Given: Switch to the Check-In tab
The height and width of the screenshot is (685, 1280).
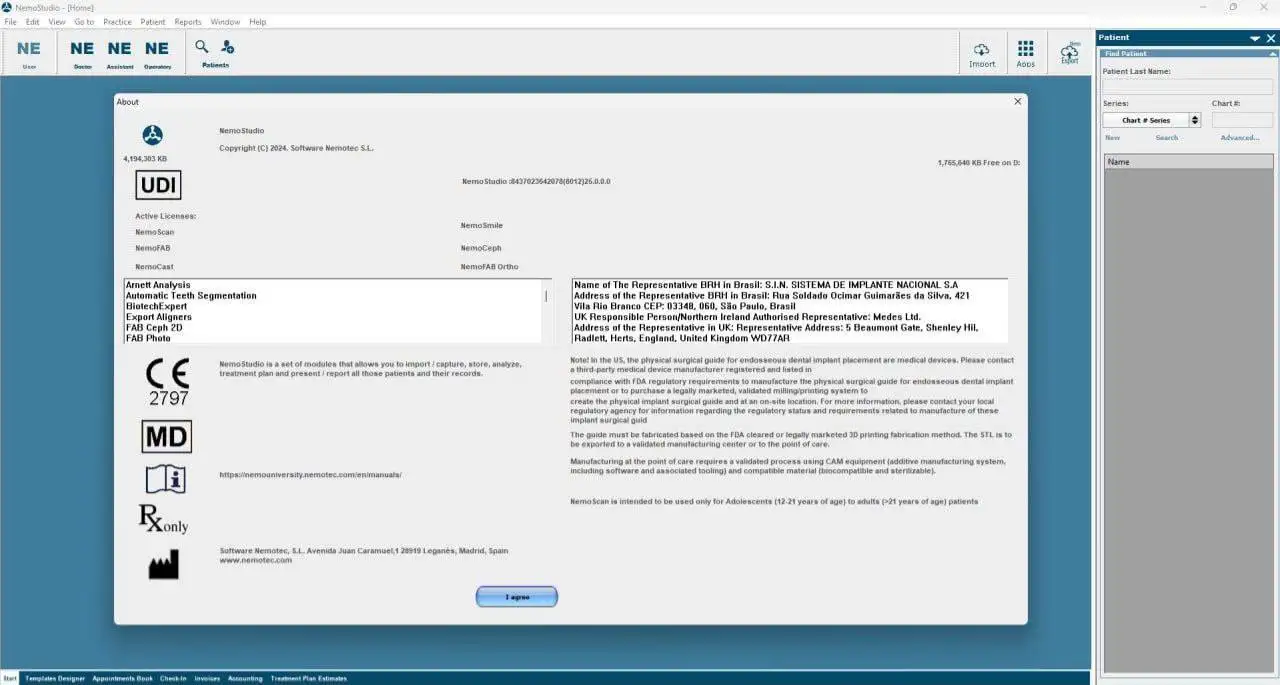Looking at the screenshot, I should (173, 679).
